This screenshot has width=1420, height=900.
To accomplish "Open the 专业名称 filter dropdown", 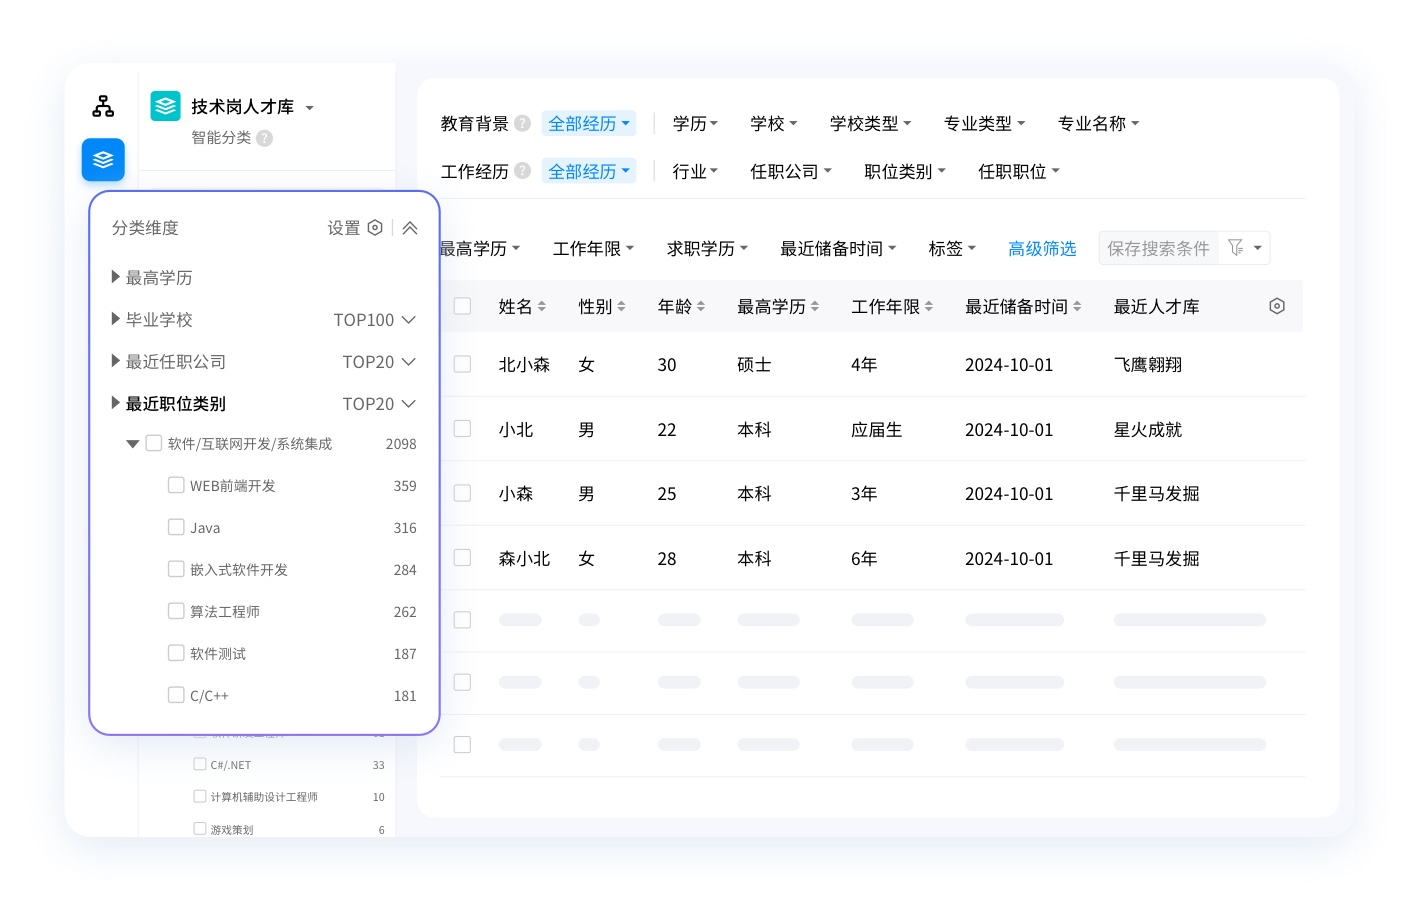I will pyautogui.click(x=1098, y=123).
